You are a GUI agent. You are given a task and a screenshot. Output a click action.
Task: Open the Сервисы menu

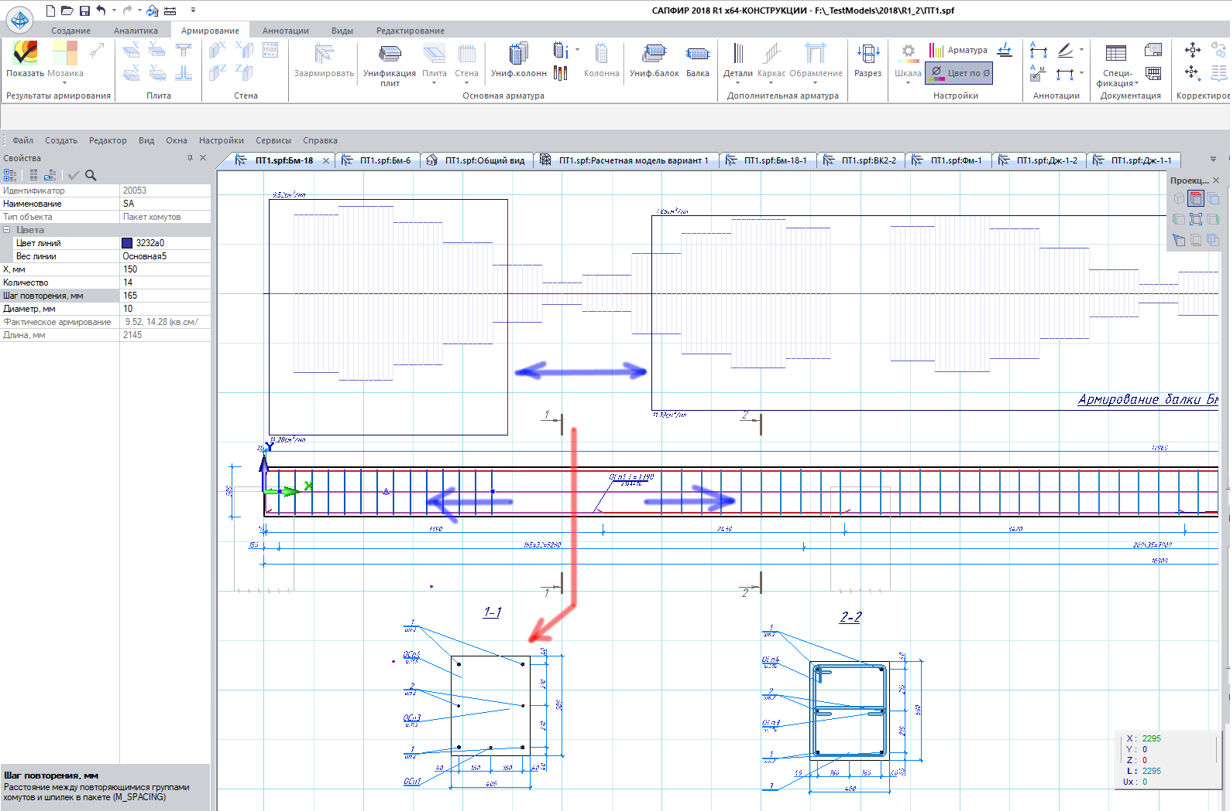click(273, 141)
